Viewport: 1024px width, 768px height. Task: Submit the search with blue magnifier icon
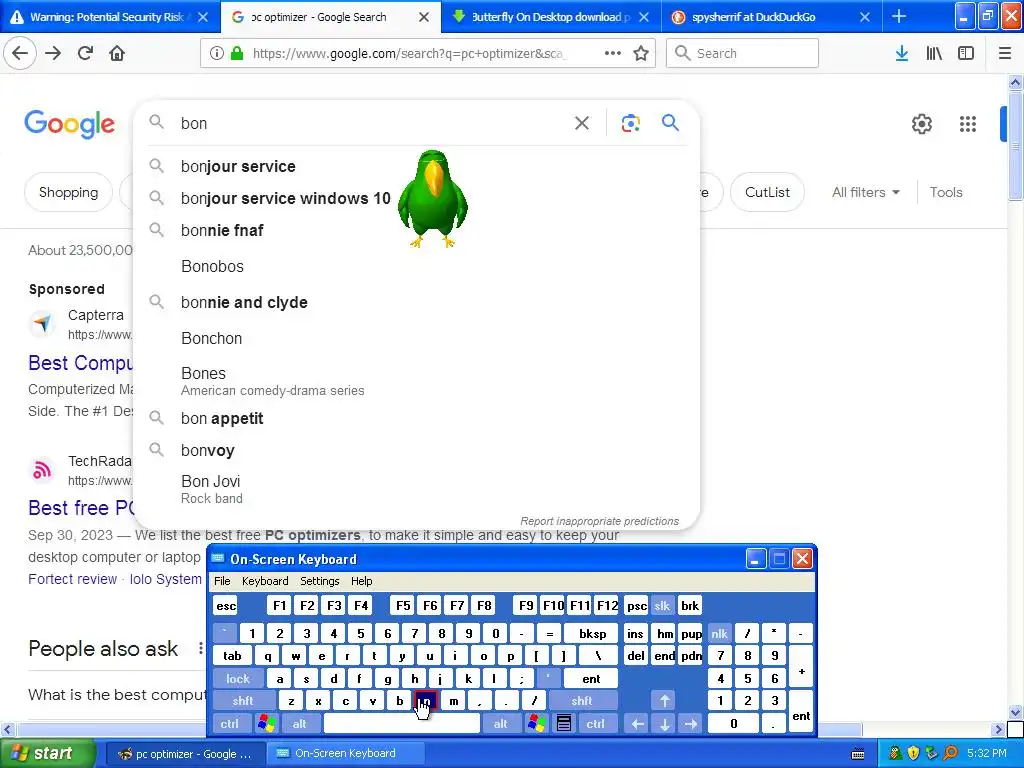[671, 122]
